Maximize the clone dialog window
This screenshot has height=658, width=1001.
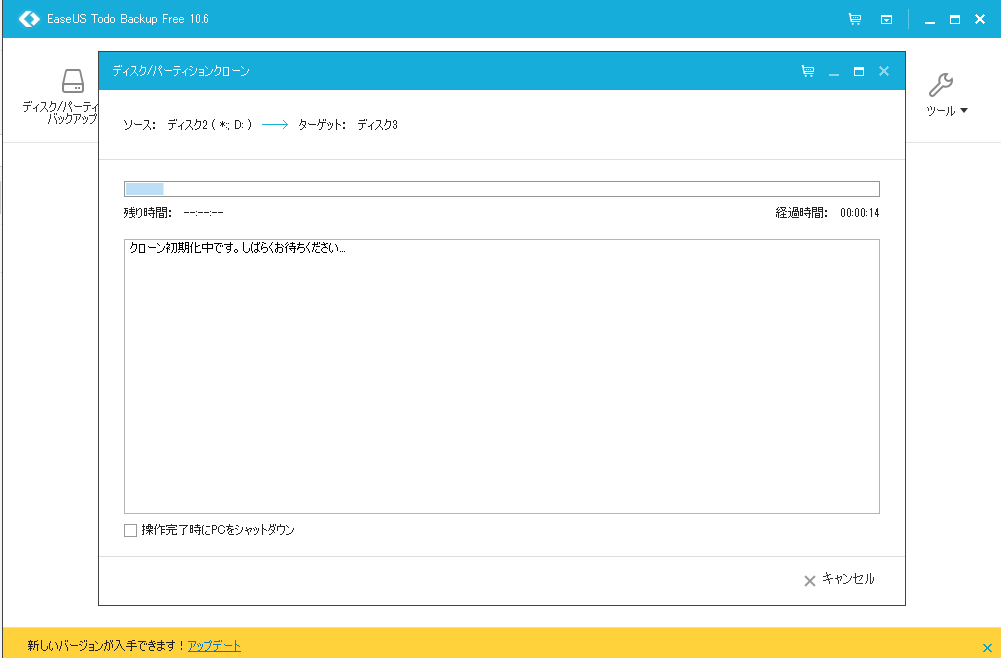(x=859, y=71)
